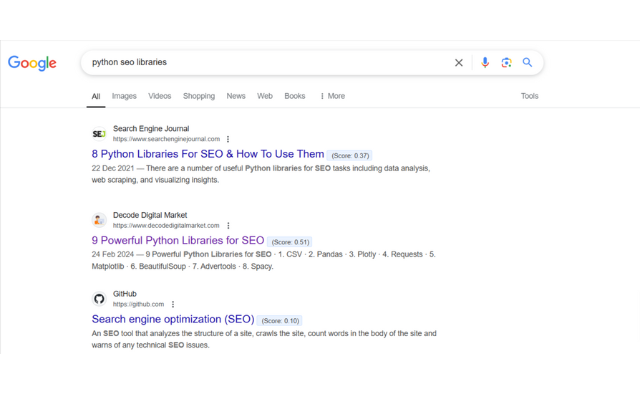Screen dimensions: 640x400
Task: Open the Shopping tab
Action: click(x=199, y=96)
